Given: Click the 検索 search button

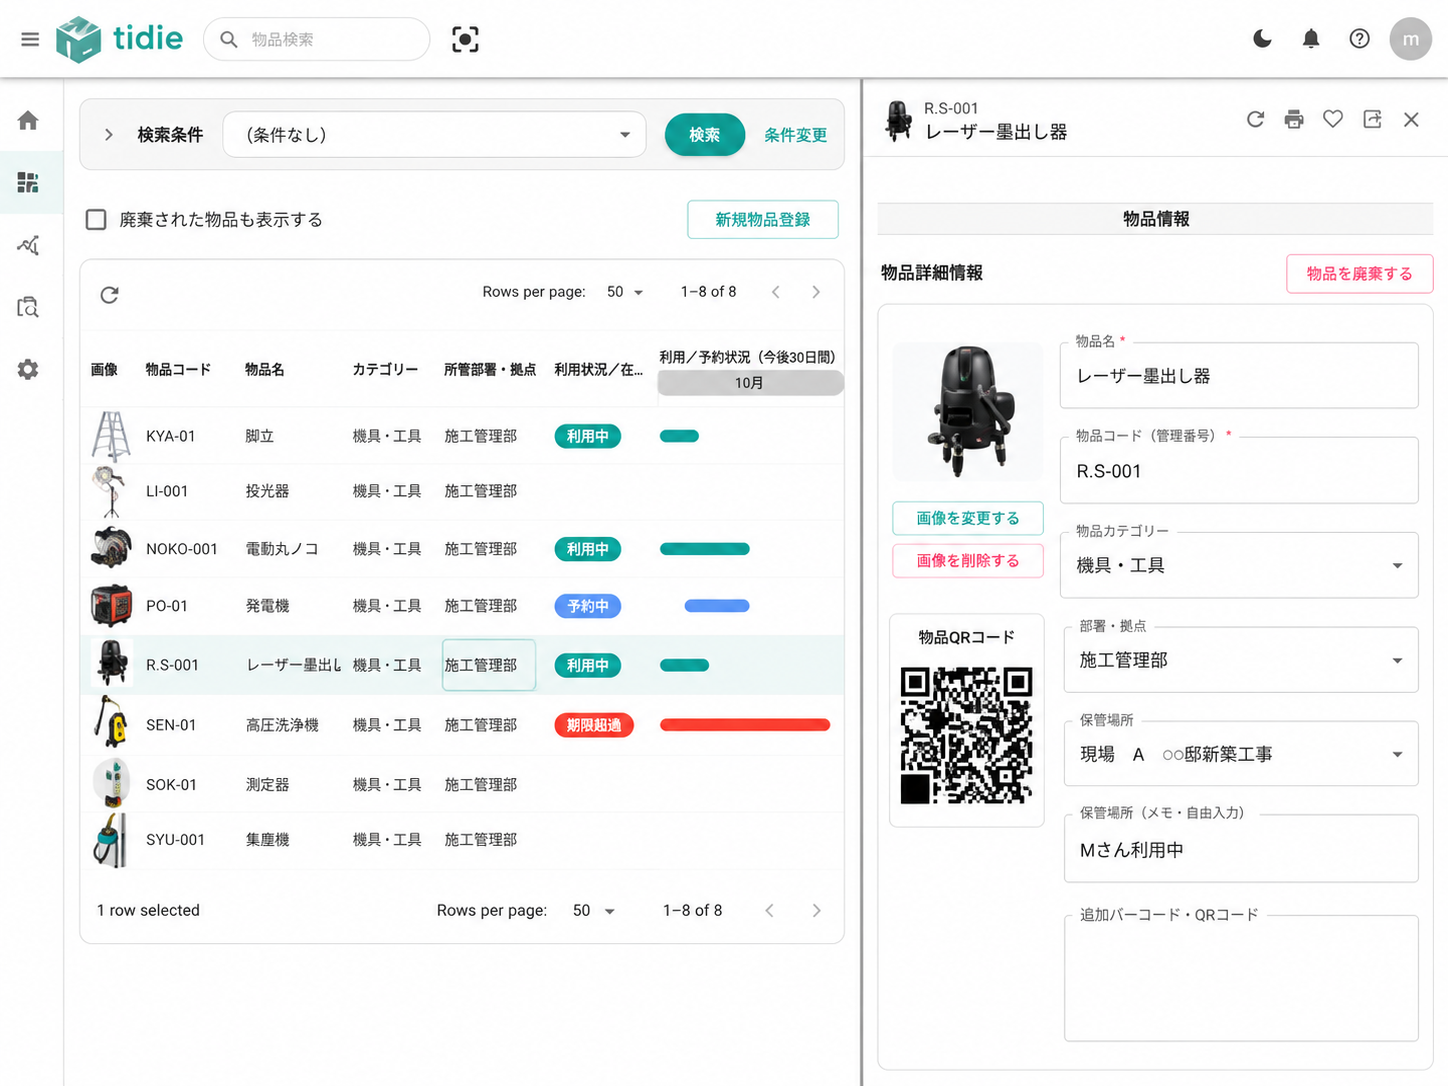Looking at the screenshot, I should 705,135.
